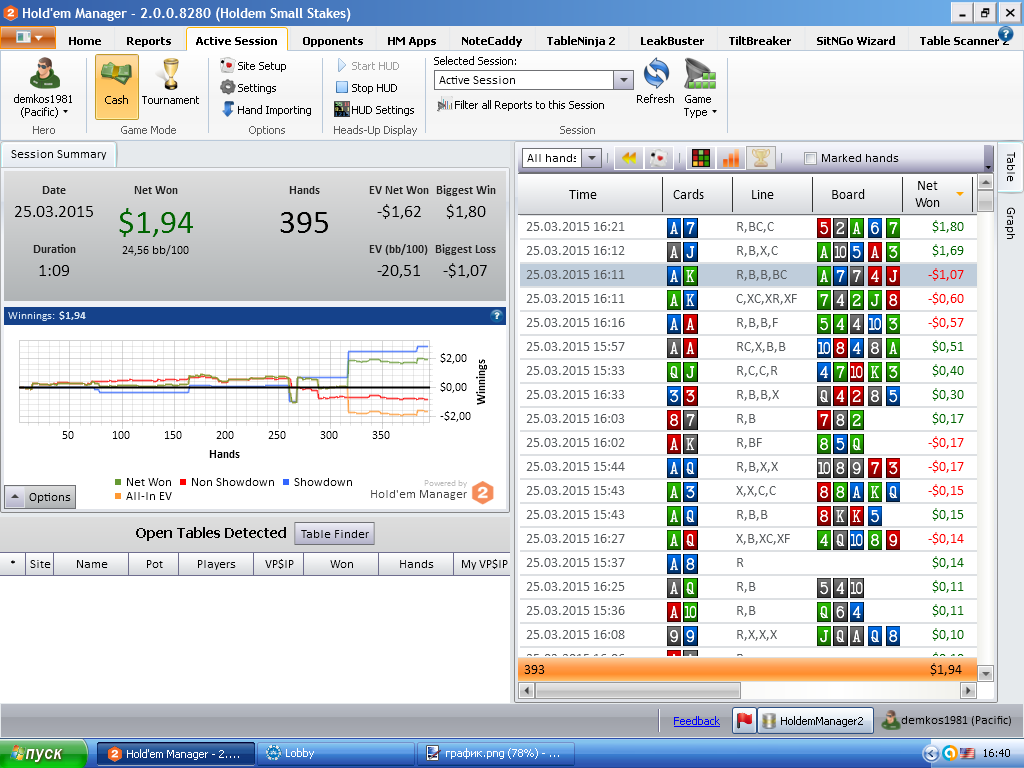Click the -$1,07 net won cell
The height and width of the screenshot is (768, 1024).
946,275
